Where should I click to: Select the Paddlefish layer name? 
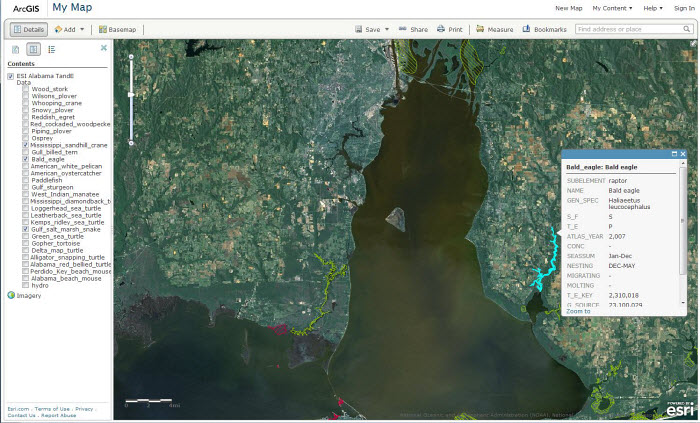coord(46,180)
